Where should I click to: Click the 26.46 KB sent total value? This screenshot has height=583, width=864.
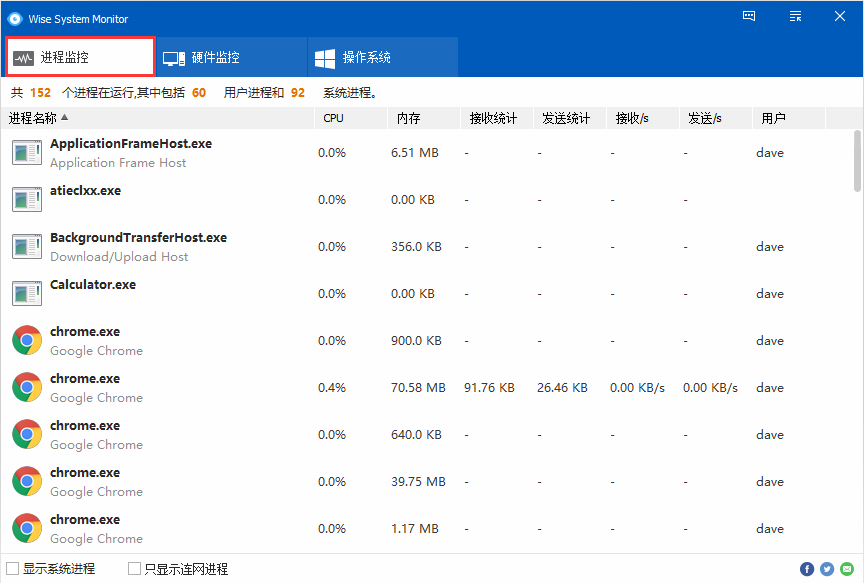[563, 388]
